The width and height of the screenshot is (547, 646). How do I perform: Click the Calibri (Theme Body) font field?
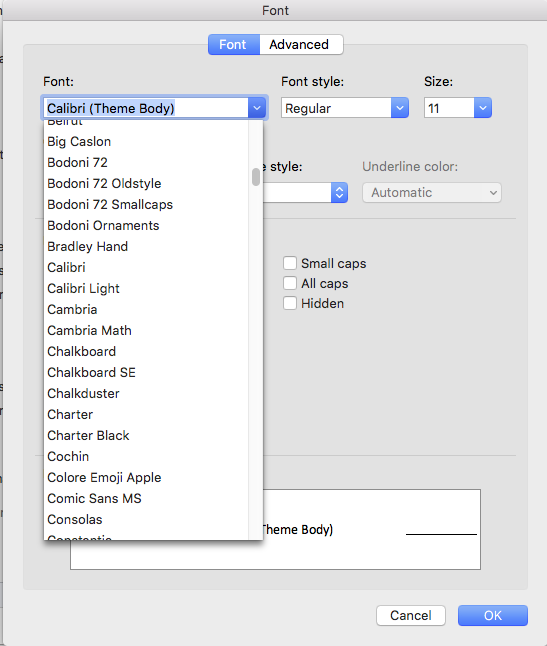[146, 108]
